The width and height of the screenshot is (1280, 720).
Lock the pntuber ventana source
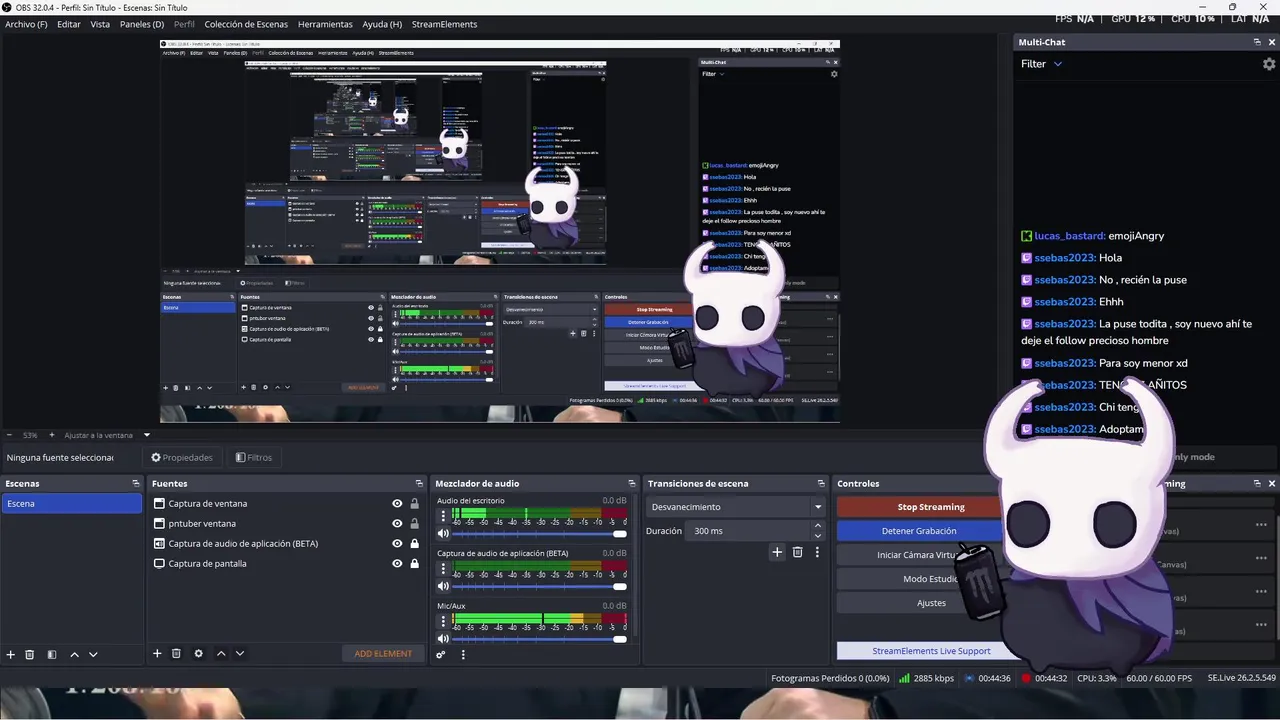(x=414, y=523)
